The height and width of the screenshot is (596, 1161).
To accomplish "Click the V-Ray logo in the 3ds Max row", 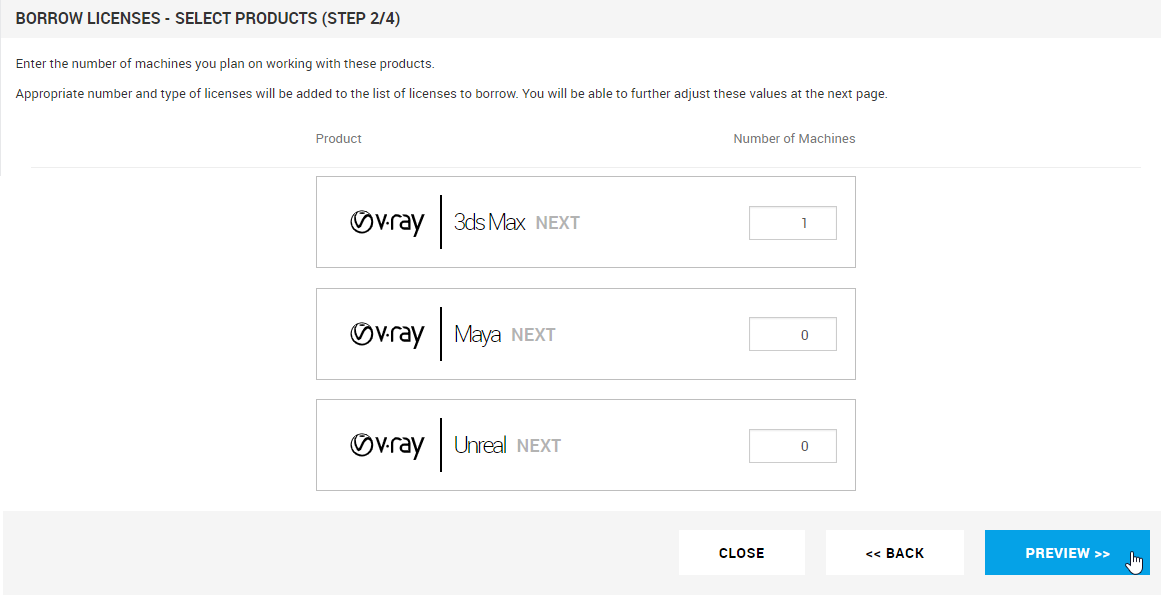I will click(x=387, y=222).
